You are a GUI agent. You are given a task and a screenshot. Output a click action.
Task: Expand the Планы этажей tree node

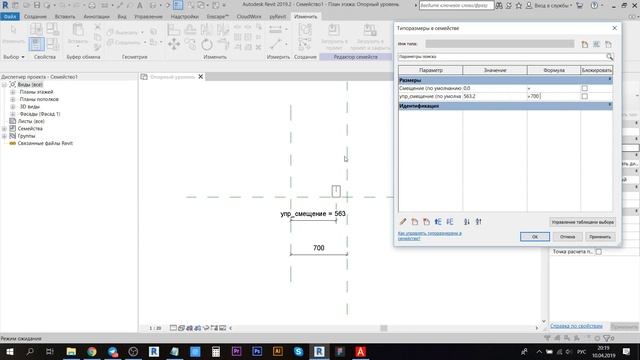13,92
